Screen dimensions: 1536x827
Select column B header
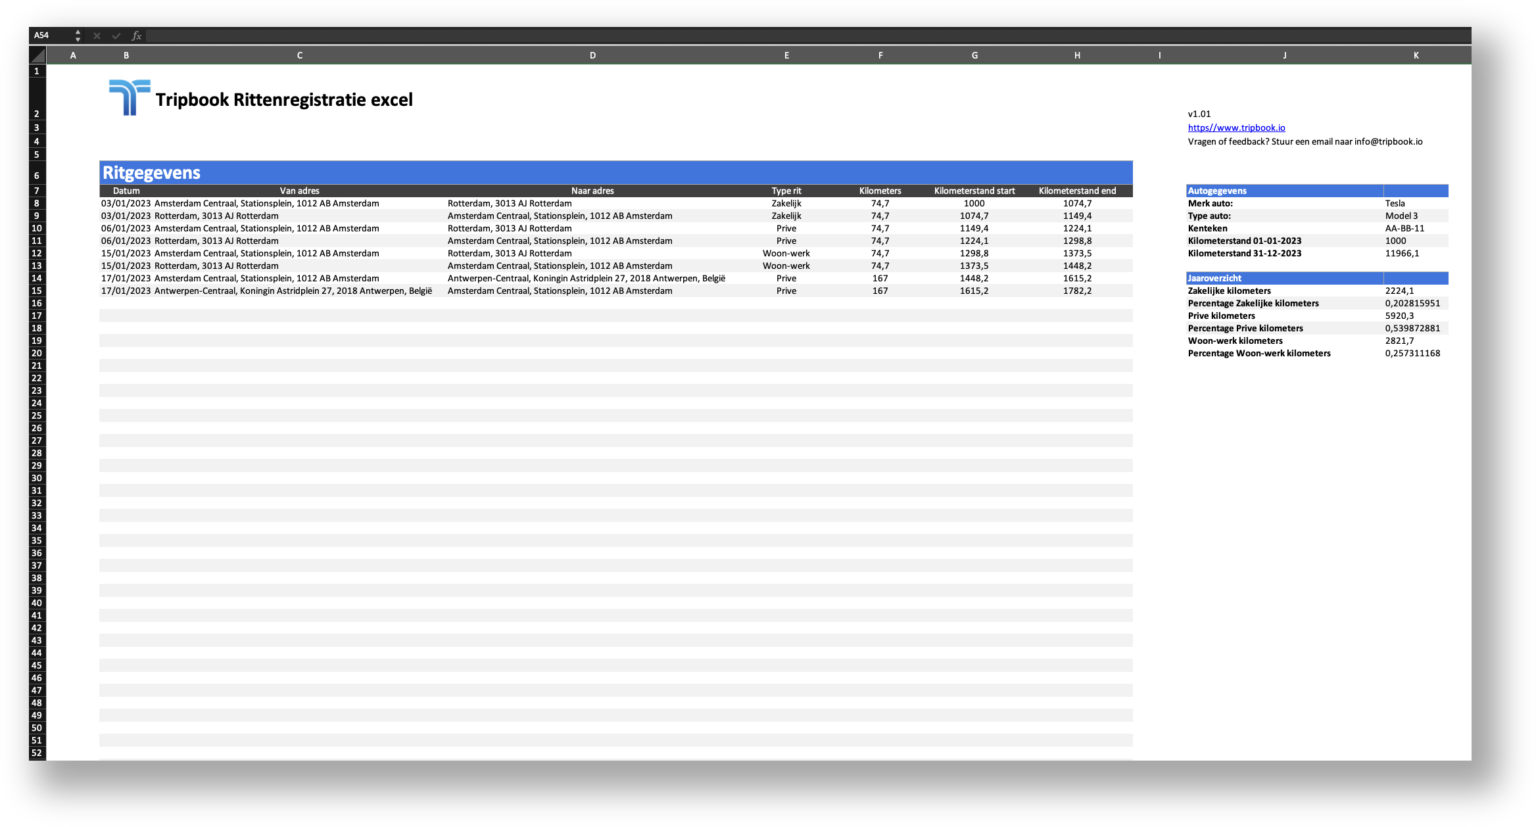(126, 56)
